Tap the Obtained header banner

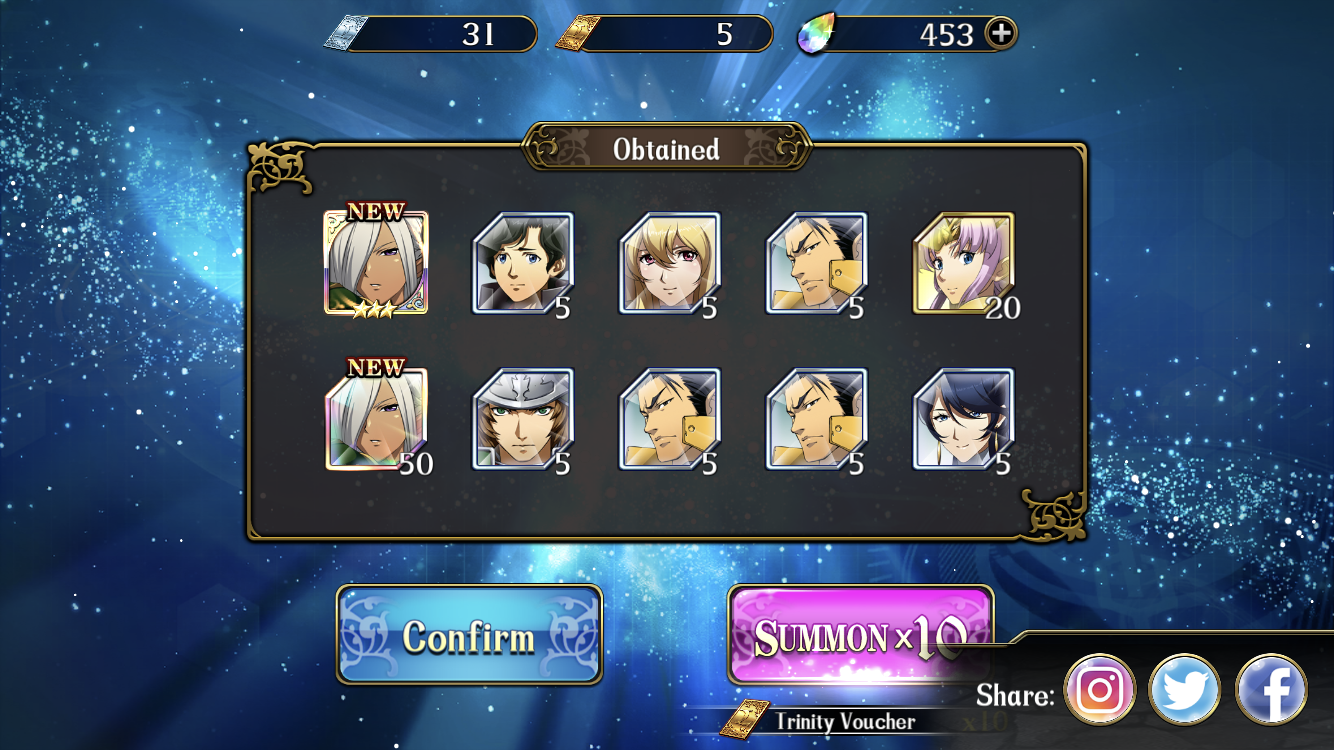click(x=667, y=149)
